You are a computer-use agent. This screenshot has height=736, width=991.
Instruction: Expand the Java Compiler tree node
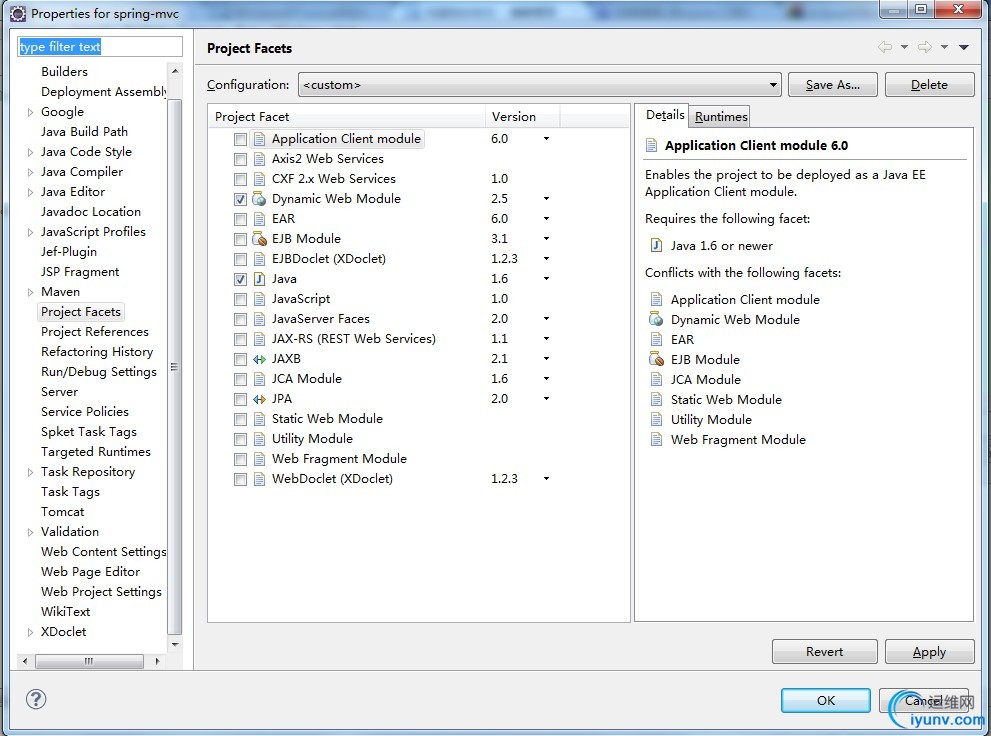coord(30,172)
